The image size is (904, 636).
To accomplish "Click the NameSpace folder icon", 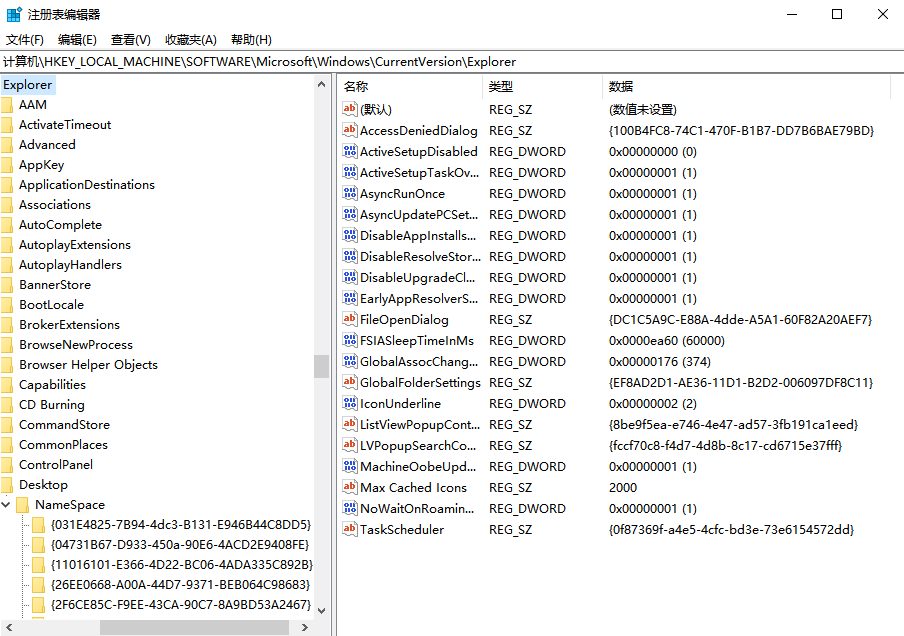I will tap(23, 505).
